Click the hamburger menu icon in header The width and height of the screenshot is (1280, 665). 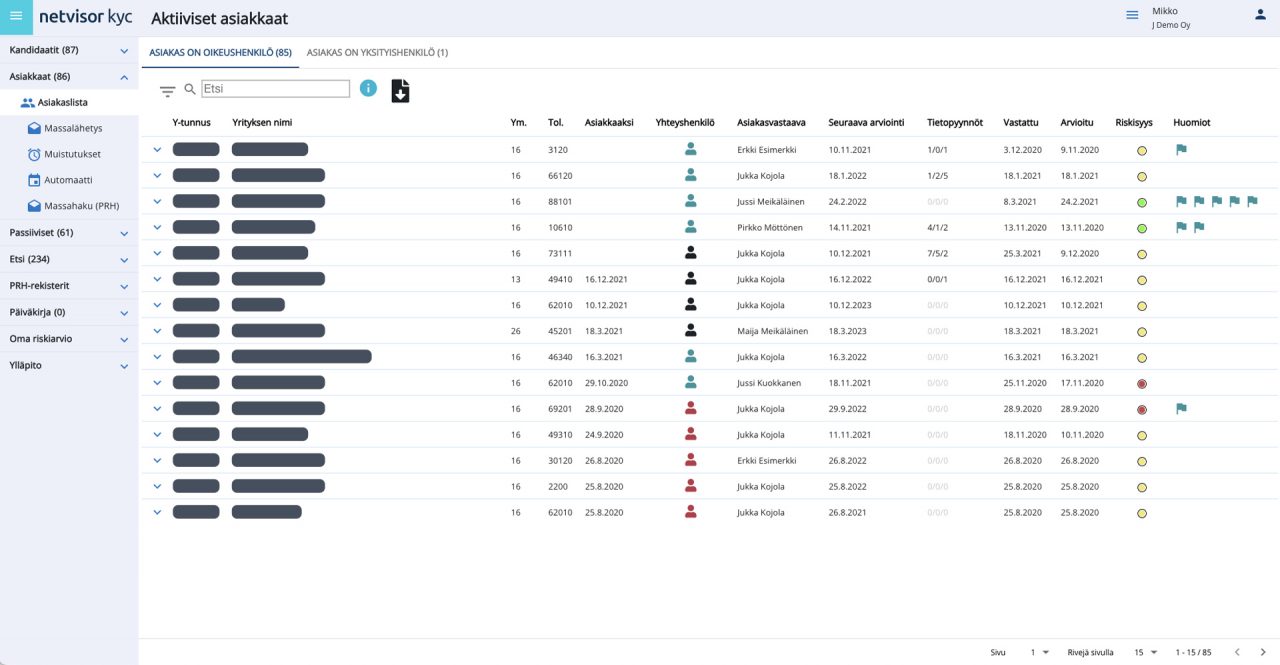point(16,15)
